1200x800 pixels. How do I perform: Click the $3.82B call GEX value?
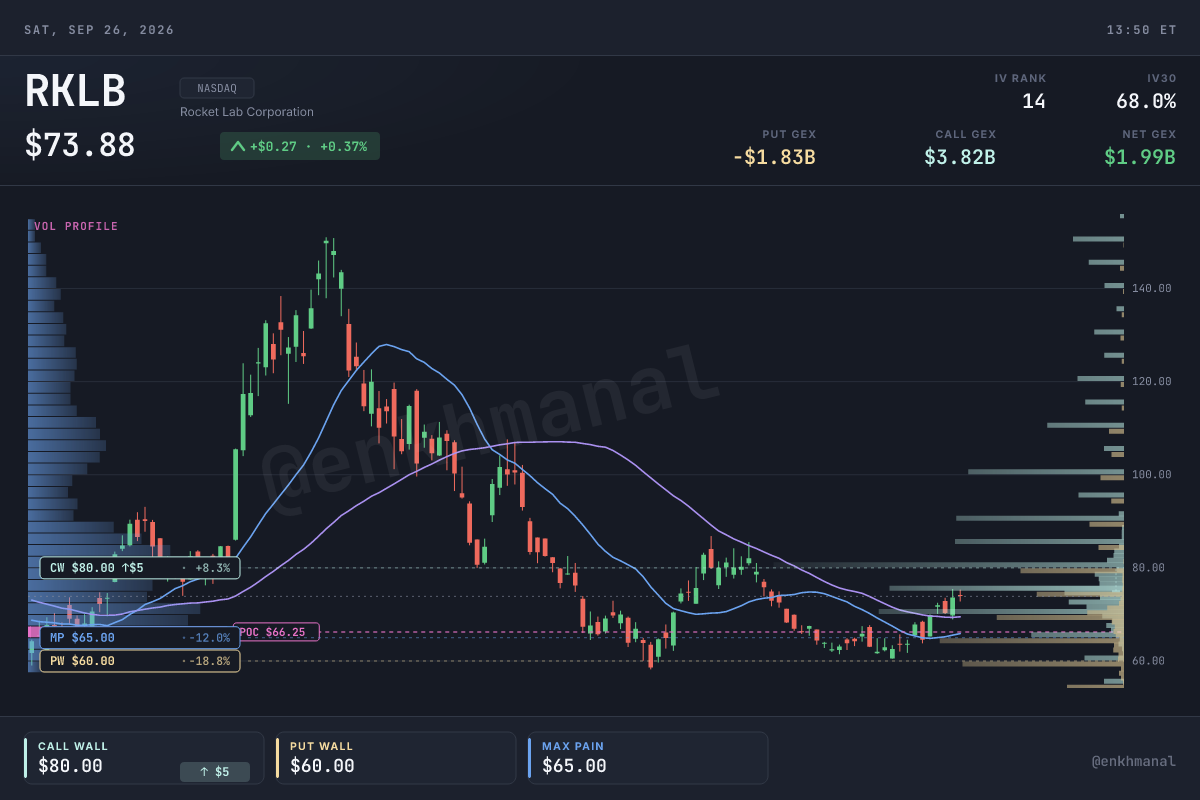[x=960, y=157]
